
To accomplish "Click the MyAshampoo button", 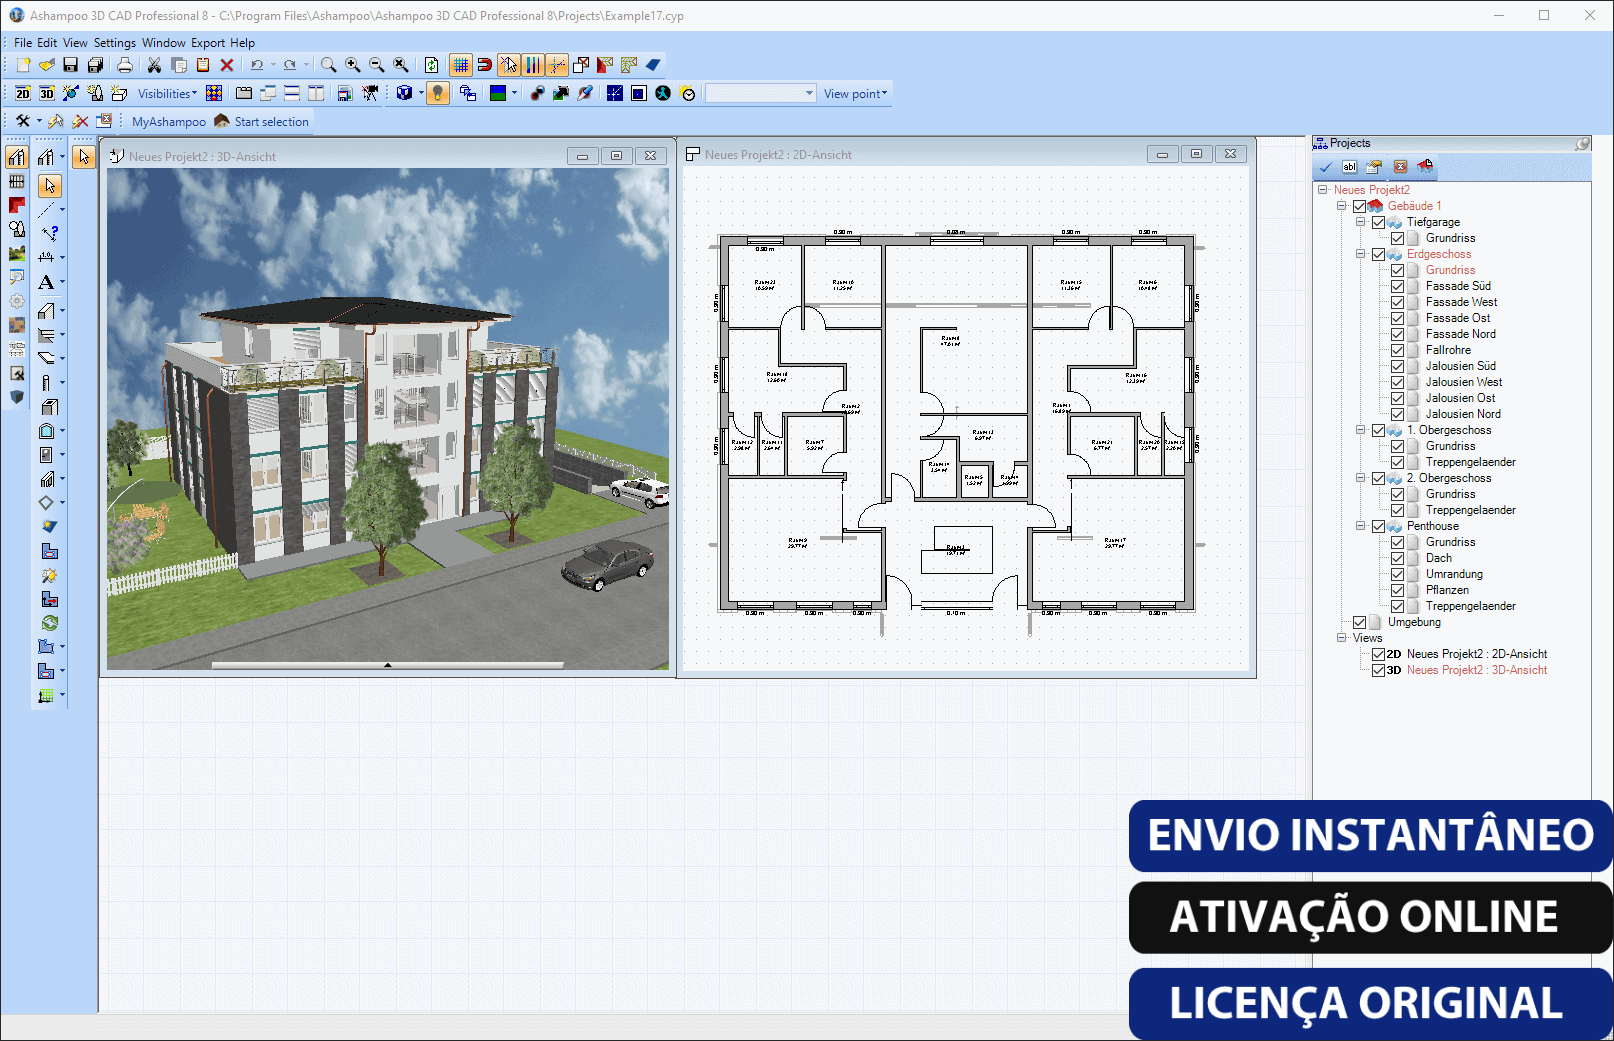I will point(169,122).
